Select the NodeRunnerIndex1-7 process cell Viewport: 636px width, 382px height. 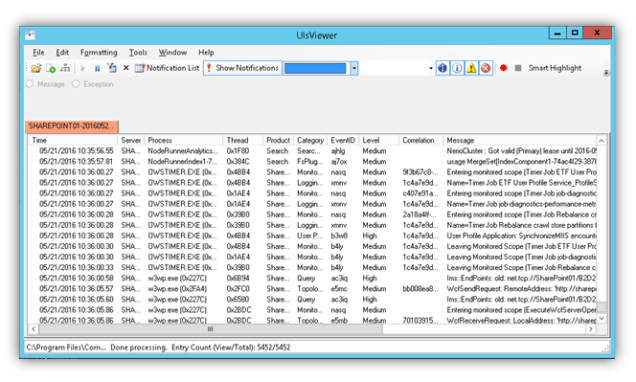[x=183, y=161]
